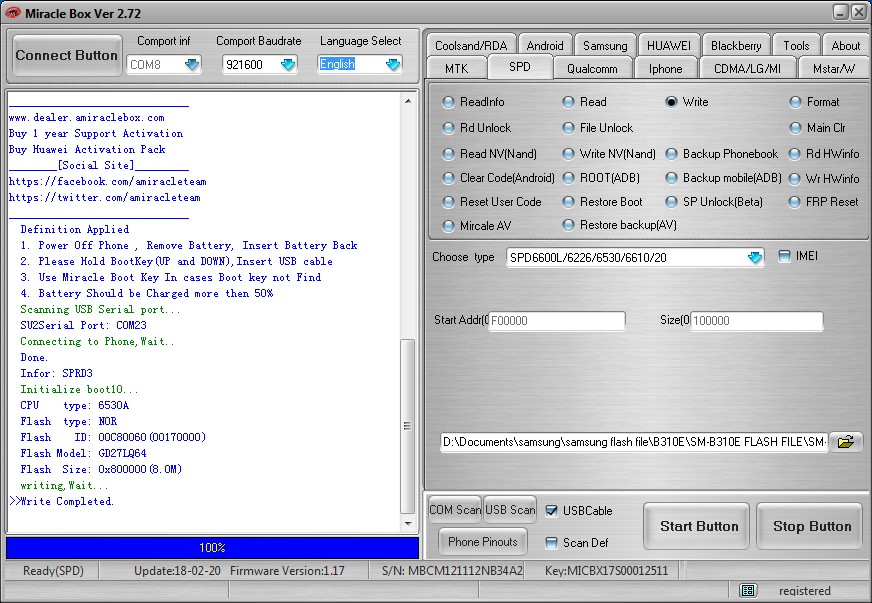Select the Restore Boot radio option
Screen dimensions: 872x603
[x=568, y=202]
